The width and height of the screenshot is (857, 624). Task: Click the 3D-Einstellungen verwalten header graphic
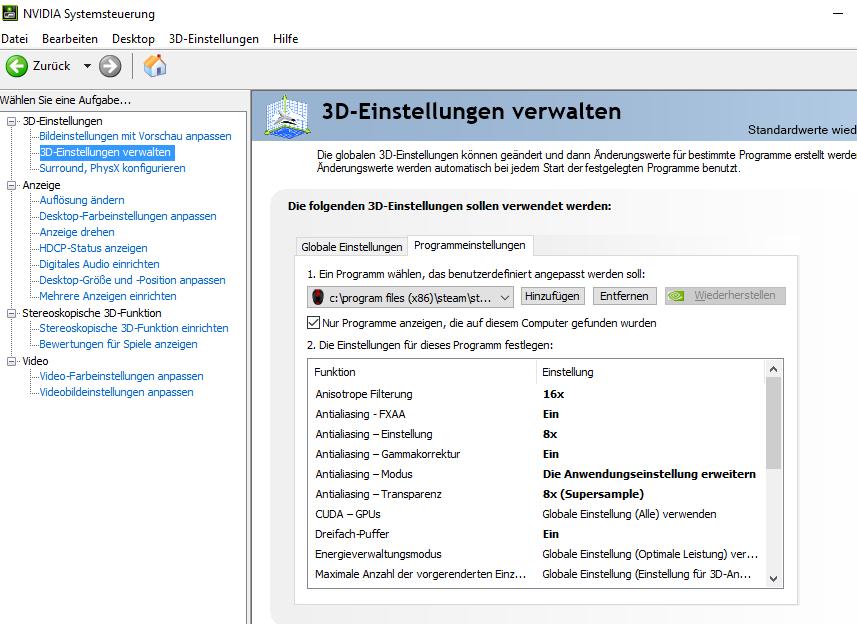(x=287, y=115)
